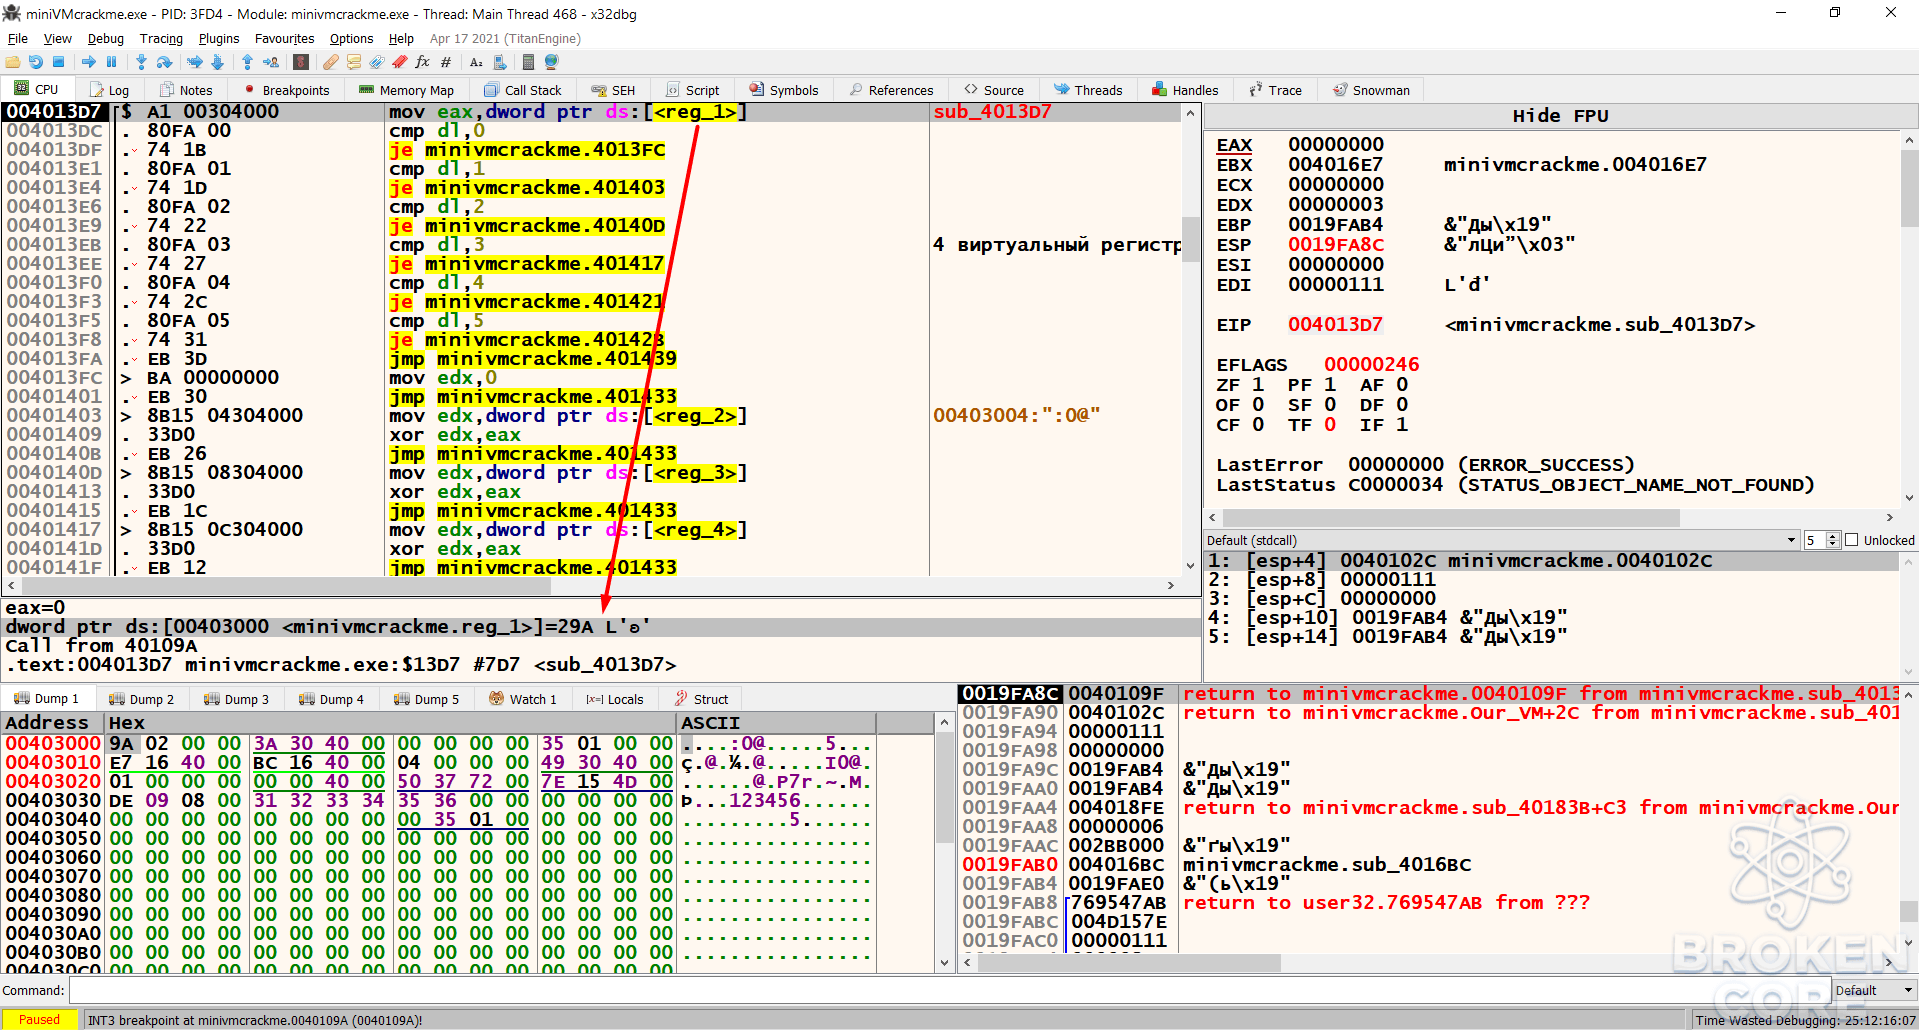Image resolution: width=1919 pixels, height=1030 pixels.
Task: Open the Functions fx icon
Action: (x=422, y=62)
